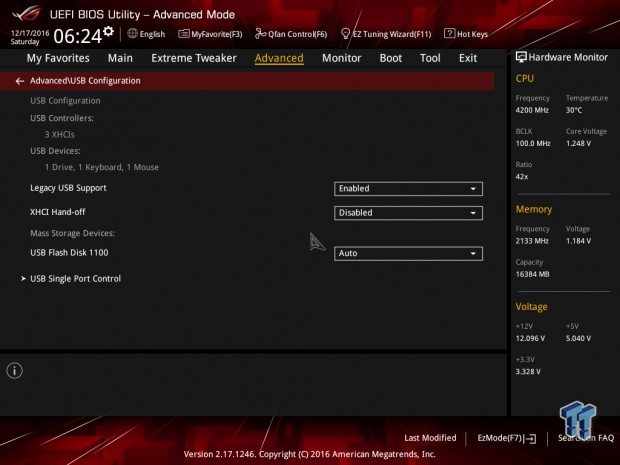Open MyFavorite(F3) shortcut
The width and height of the screenshot is (620, 465).
click(x=210, y=34)
